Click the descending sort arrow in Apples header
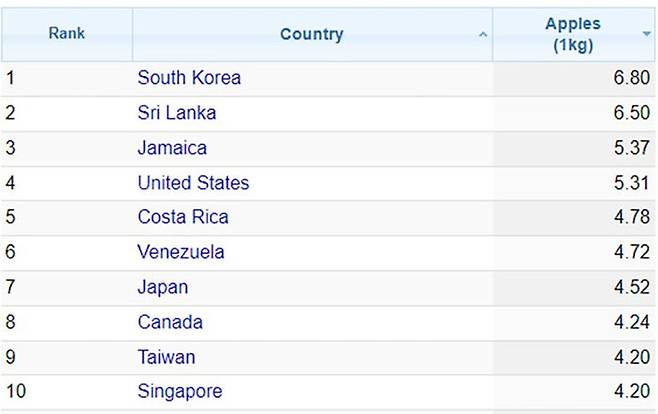Image resolution: width=658 pixels, height=414 pixels. pyautogui.click(x=647, y=34)
